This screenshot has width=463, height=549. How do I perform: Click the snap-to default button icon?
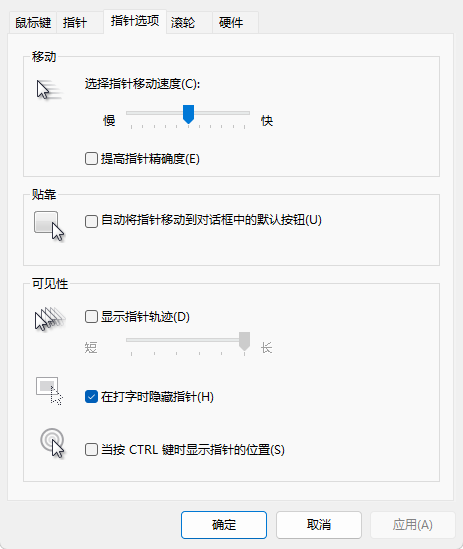coord(49,226)
